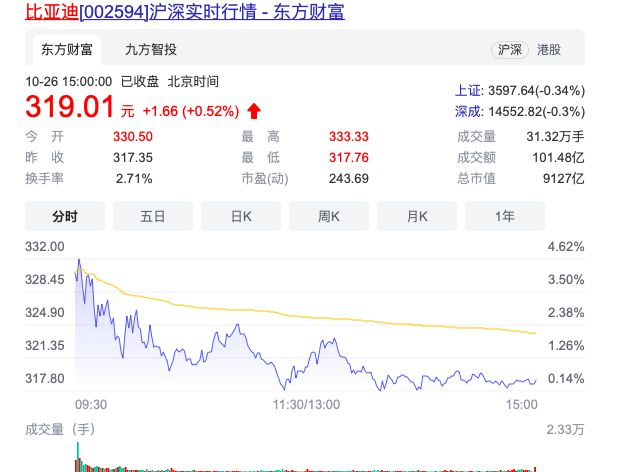Image resolution: width=630 pixels, height=472 pixels.
Task: Click the 2.33万 volume axis label
Action: 565,429
